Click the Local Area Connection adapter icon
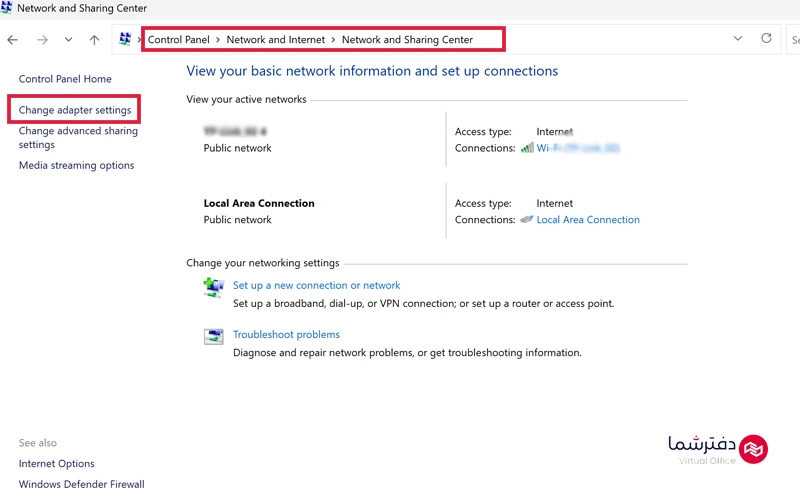Screen dimensions: 800x500 pos(526,220)
